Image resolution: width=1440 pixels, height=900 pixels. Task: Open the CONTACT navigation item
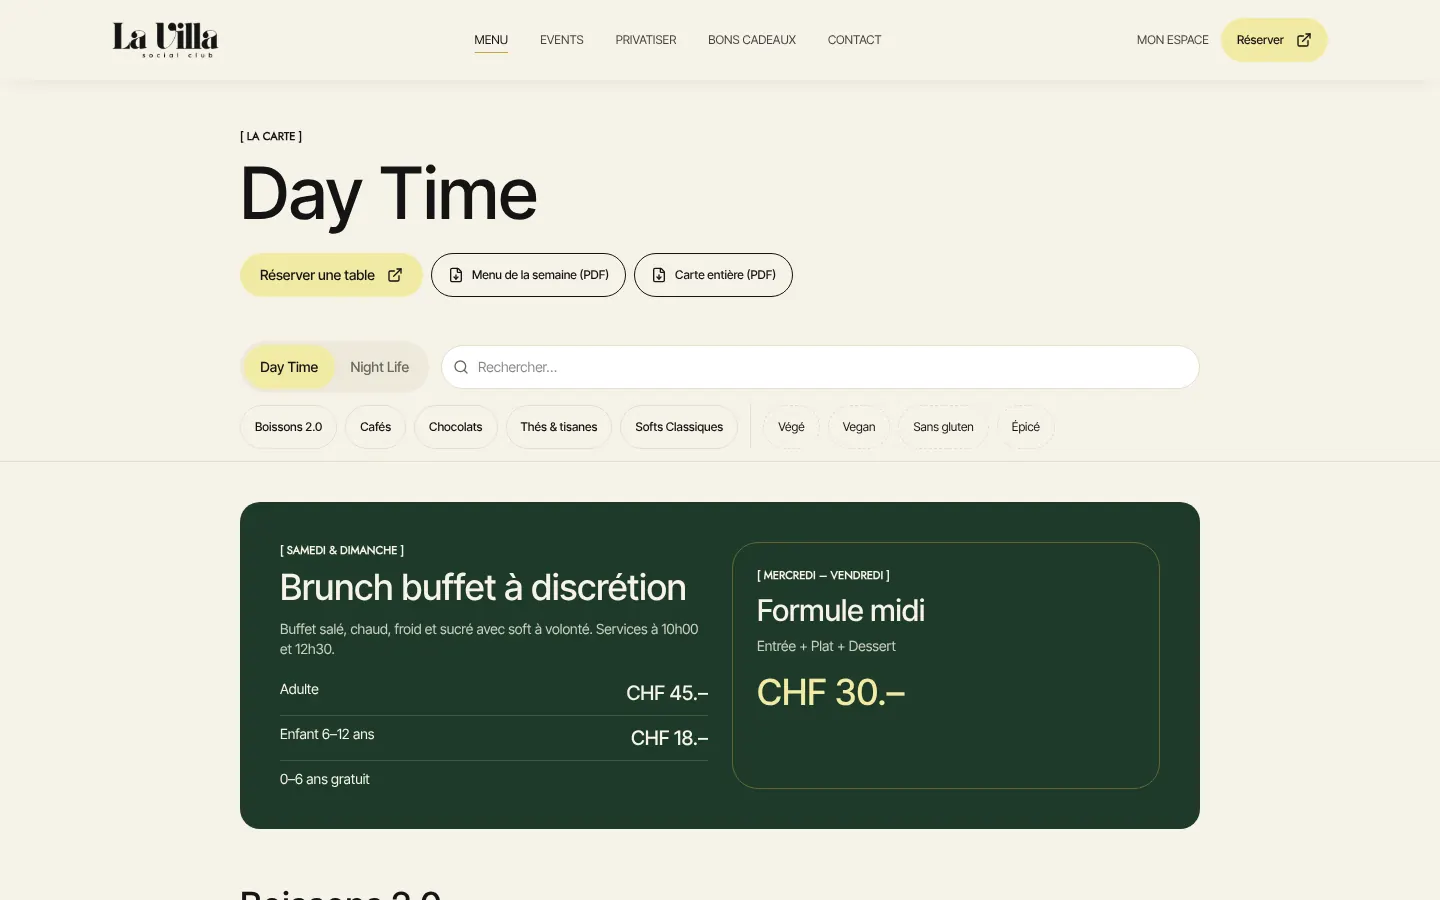point(855,40)
